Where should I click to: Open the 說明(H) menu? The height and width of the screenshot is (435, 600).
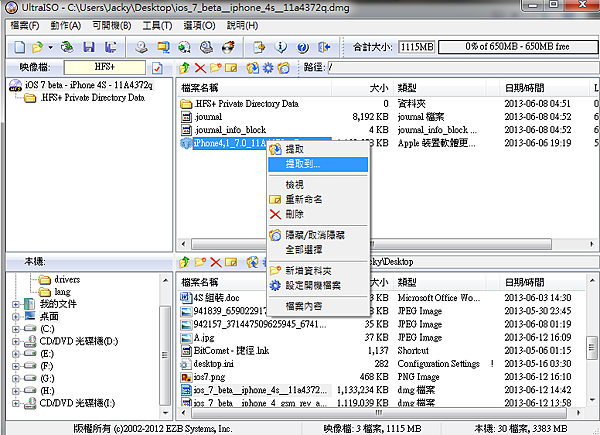coord(242,26)
